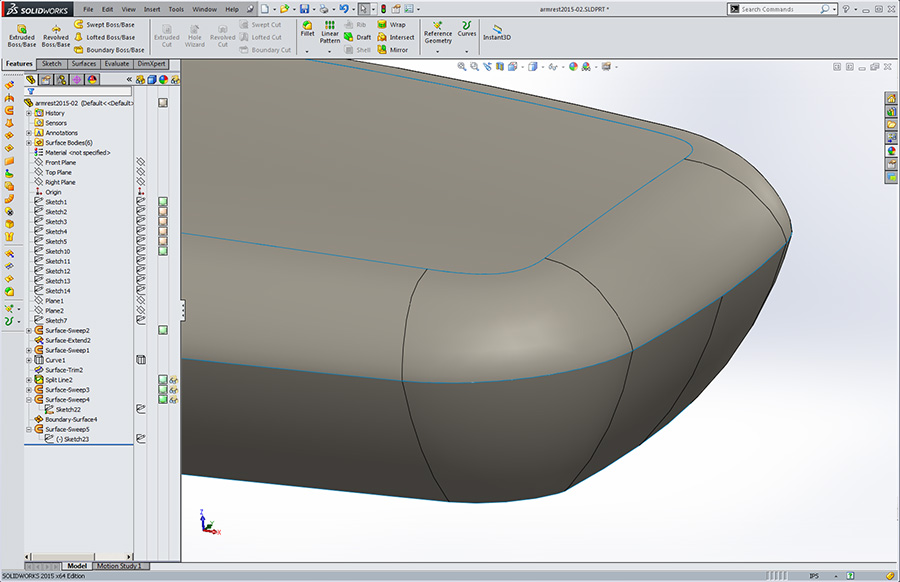Viewport: 900px width, 582px height.
Task: Toggle display state box for Sketch1
Action: 162,202
